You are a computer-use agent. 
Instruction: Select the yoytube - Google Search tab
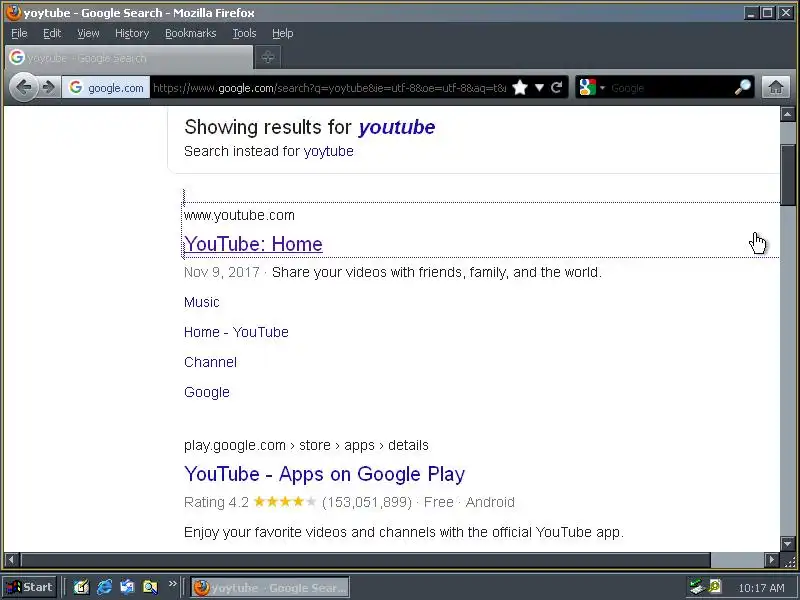coord(129,58)
